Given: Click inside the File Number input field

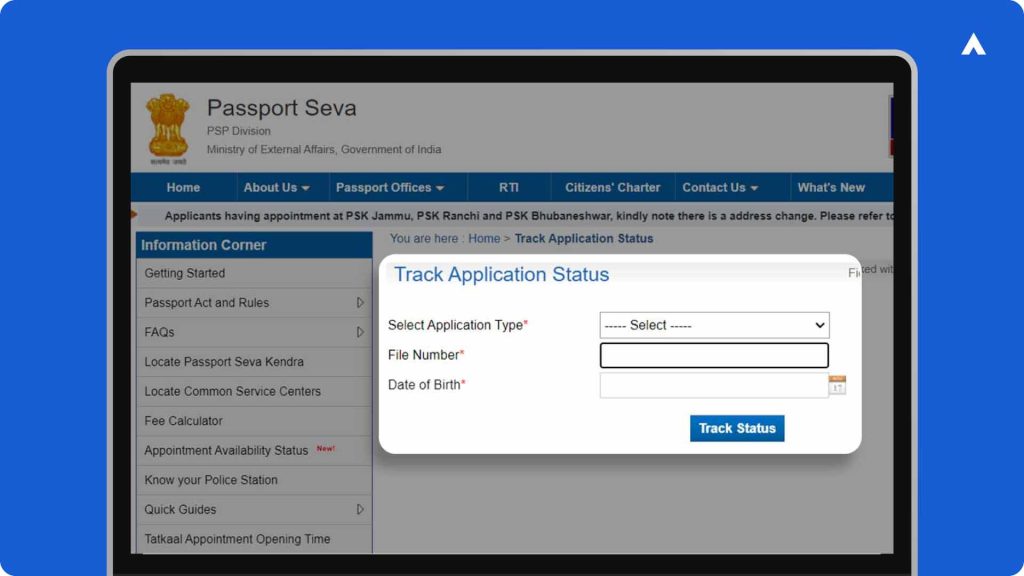Looking at the screenshot, I should tap(714, 354).
